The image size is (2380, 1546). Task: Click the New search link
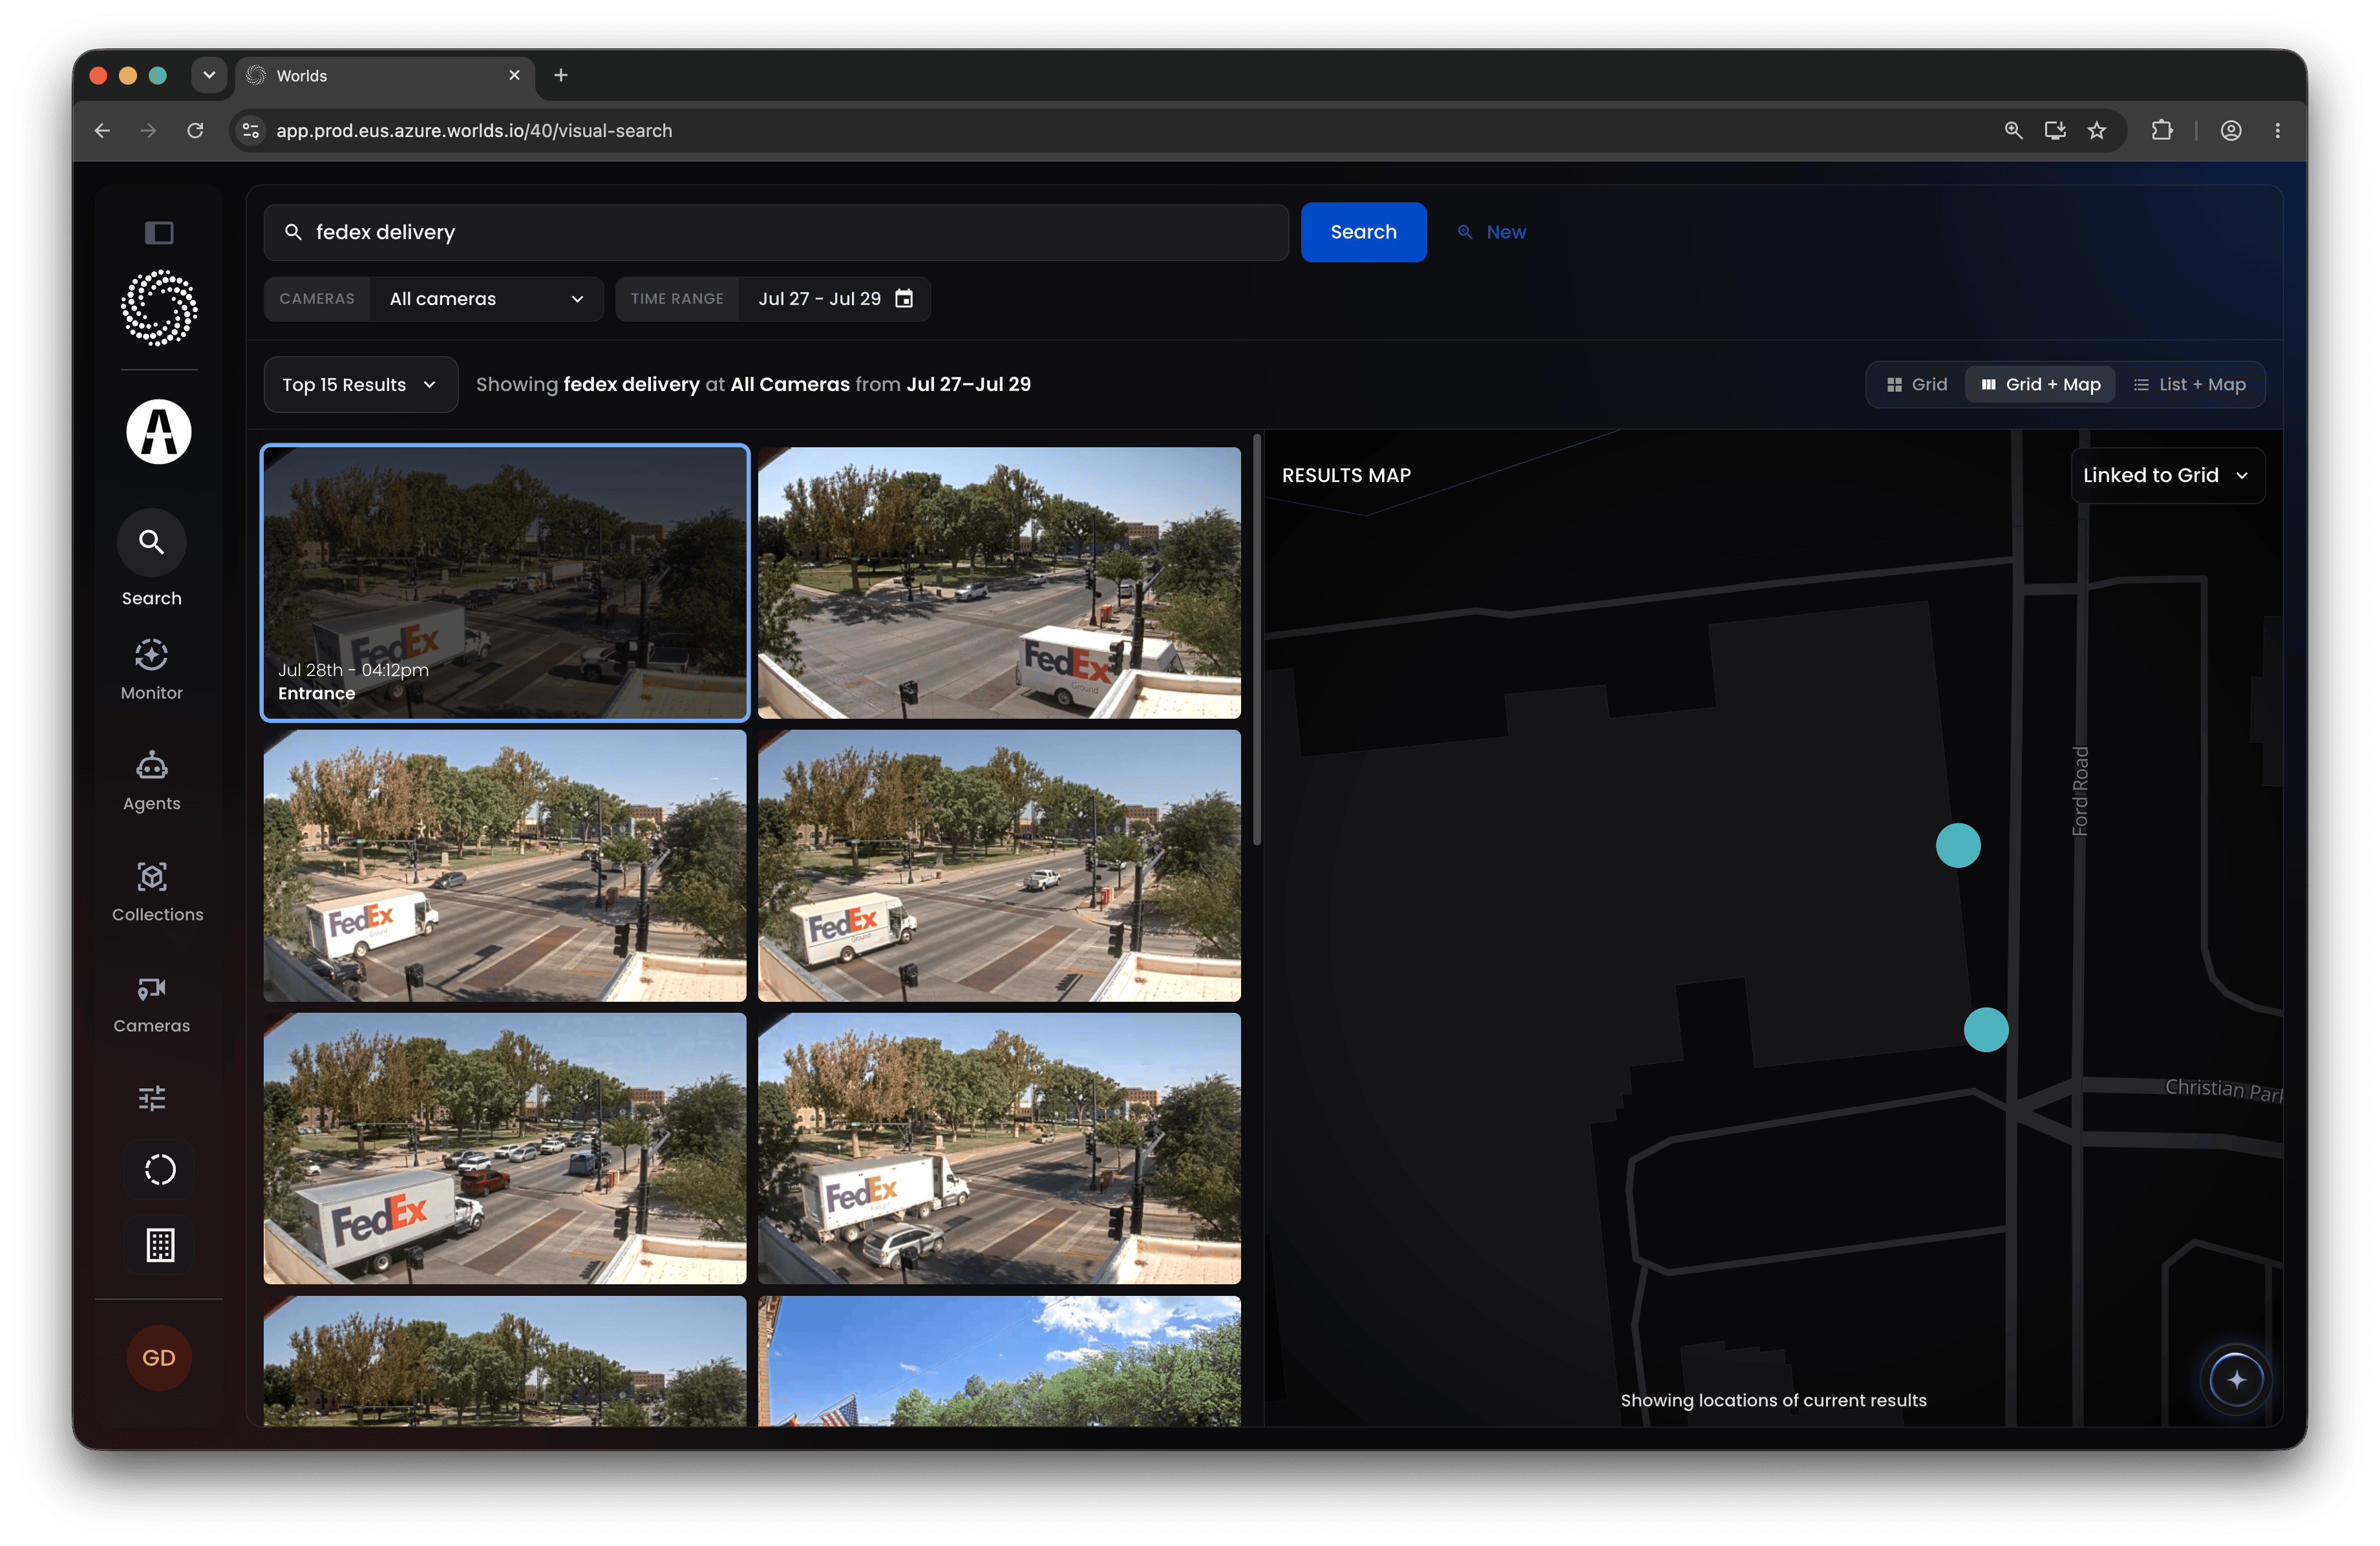click(1492, 232)
